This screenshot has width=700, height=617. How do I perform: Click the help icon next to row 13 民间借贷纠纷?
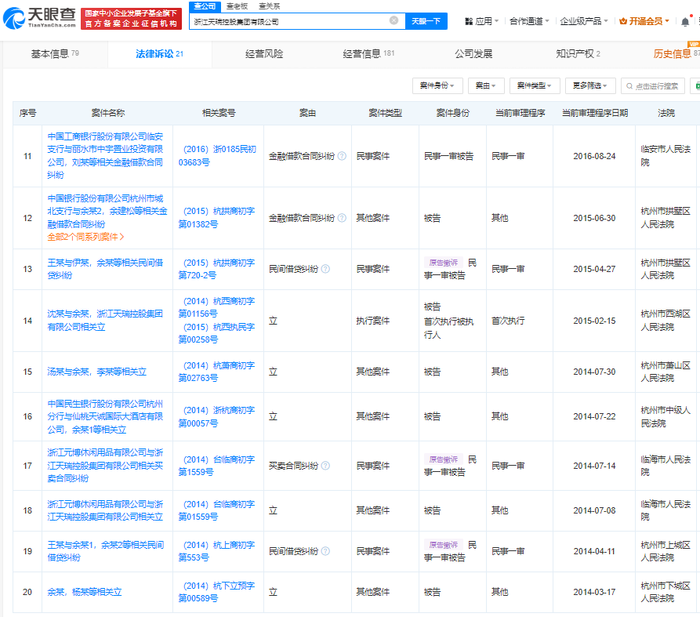[325, 269]
